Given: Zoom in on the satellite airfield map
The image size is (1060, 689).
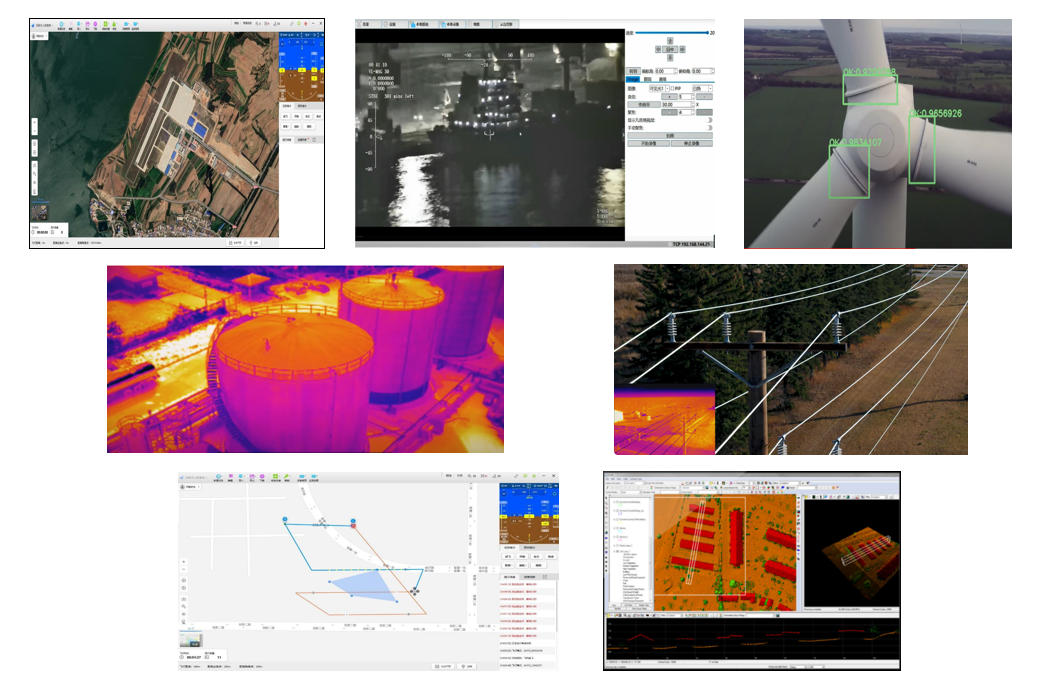Looking at the screenshot, I should [x=36, y=124].
